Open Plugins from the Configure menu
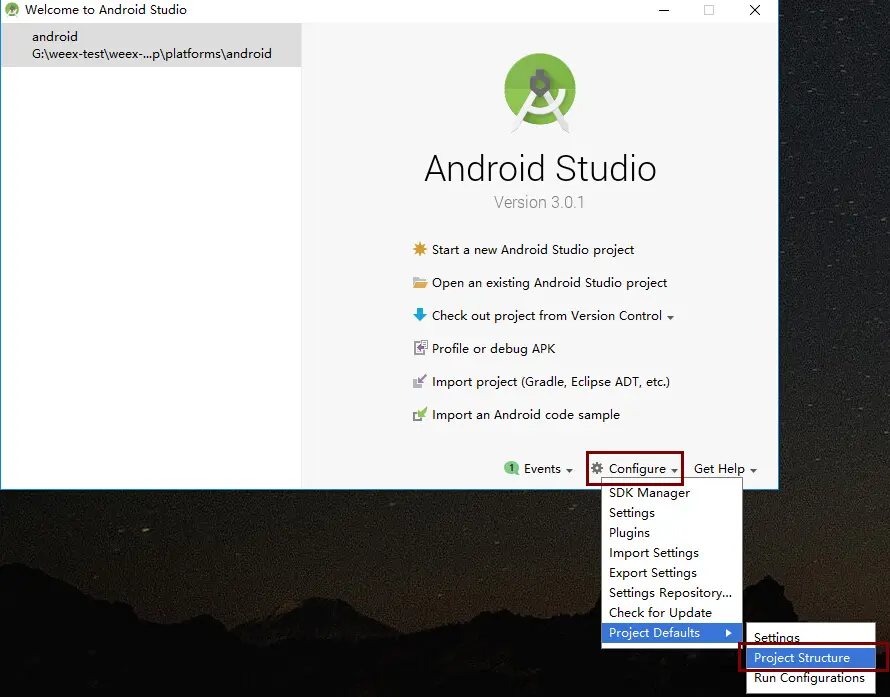The width and height of the screenshot is (890, 697). click(671, 532)
